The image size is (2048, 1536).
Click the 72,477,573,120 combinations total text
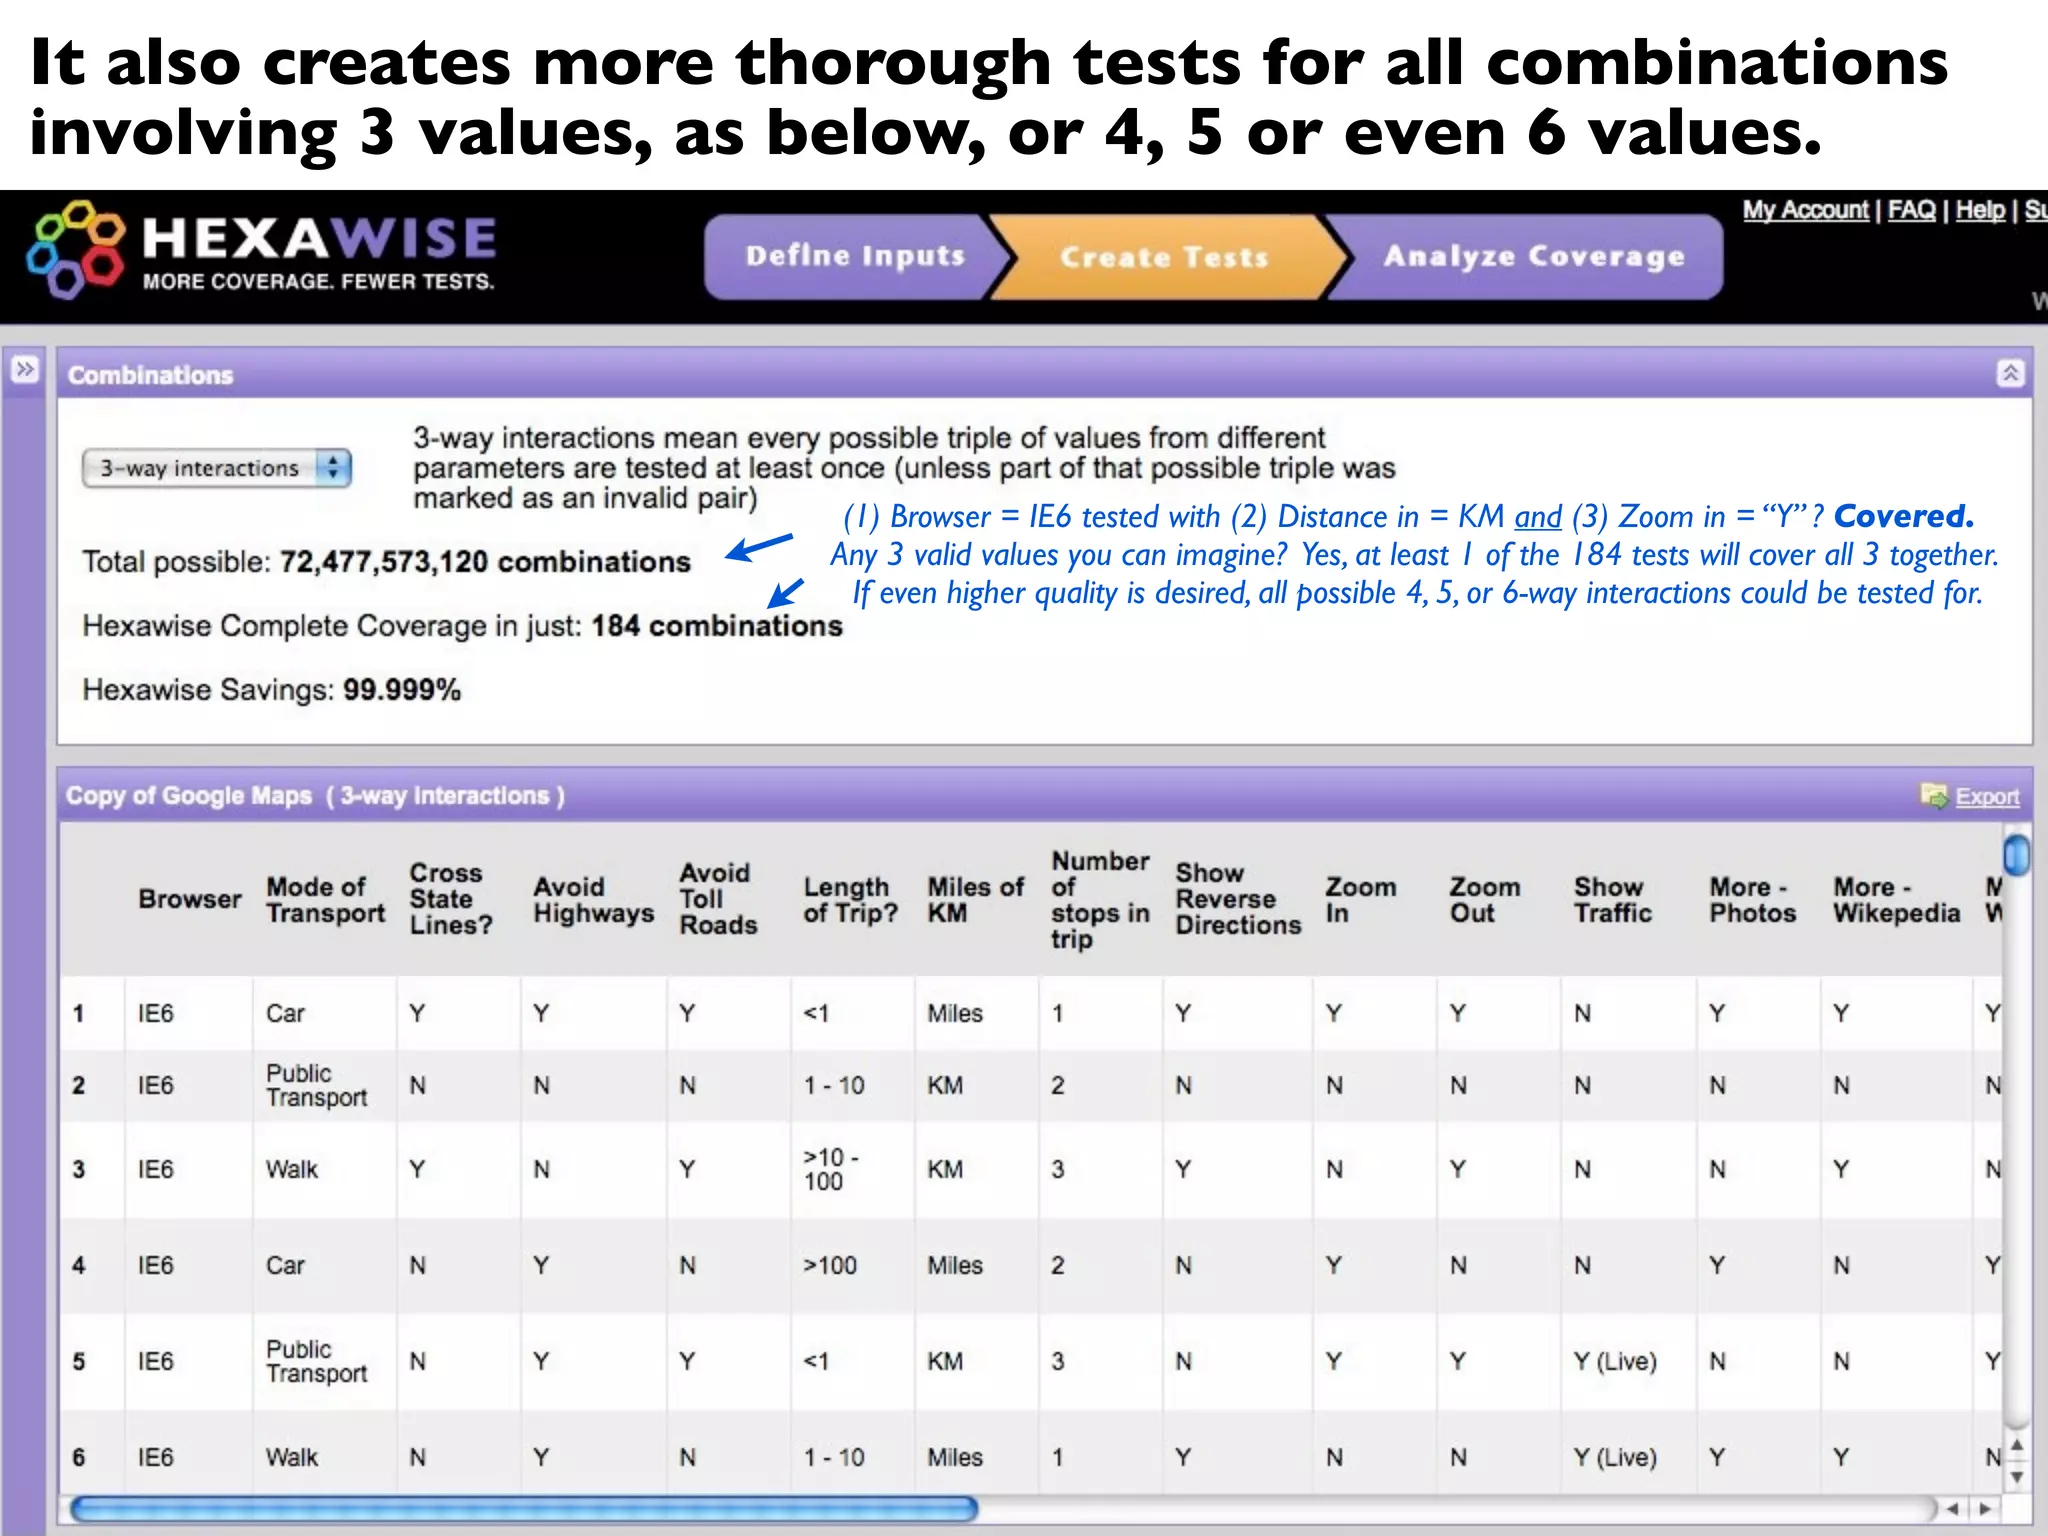pyautogui.click(x=485, y=562)
